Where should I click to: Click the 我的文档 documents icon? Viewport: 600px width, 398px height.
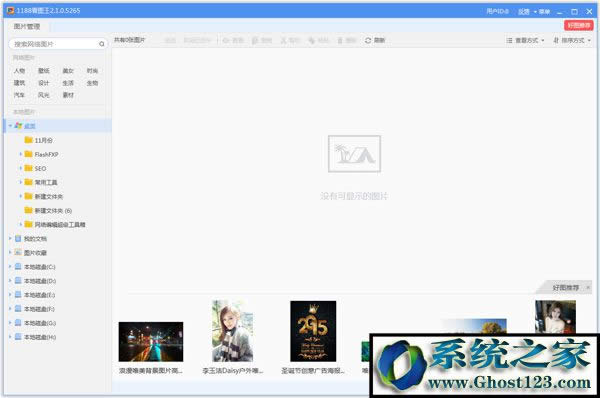[x=18, y=238]
